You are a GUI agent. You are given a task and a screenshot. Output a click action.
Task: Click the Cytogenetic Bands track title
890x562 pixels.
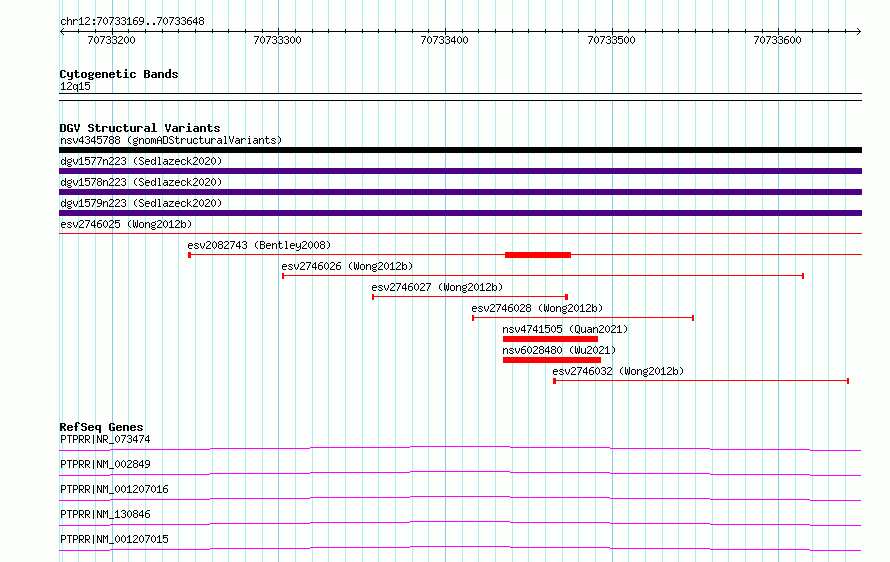pyautogui.click(x=119, y=74)
